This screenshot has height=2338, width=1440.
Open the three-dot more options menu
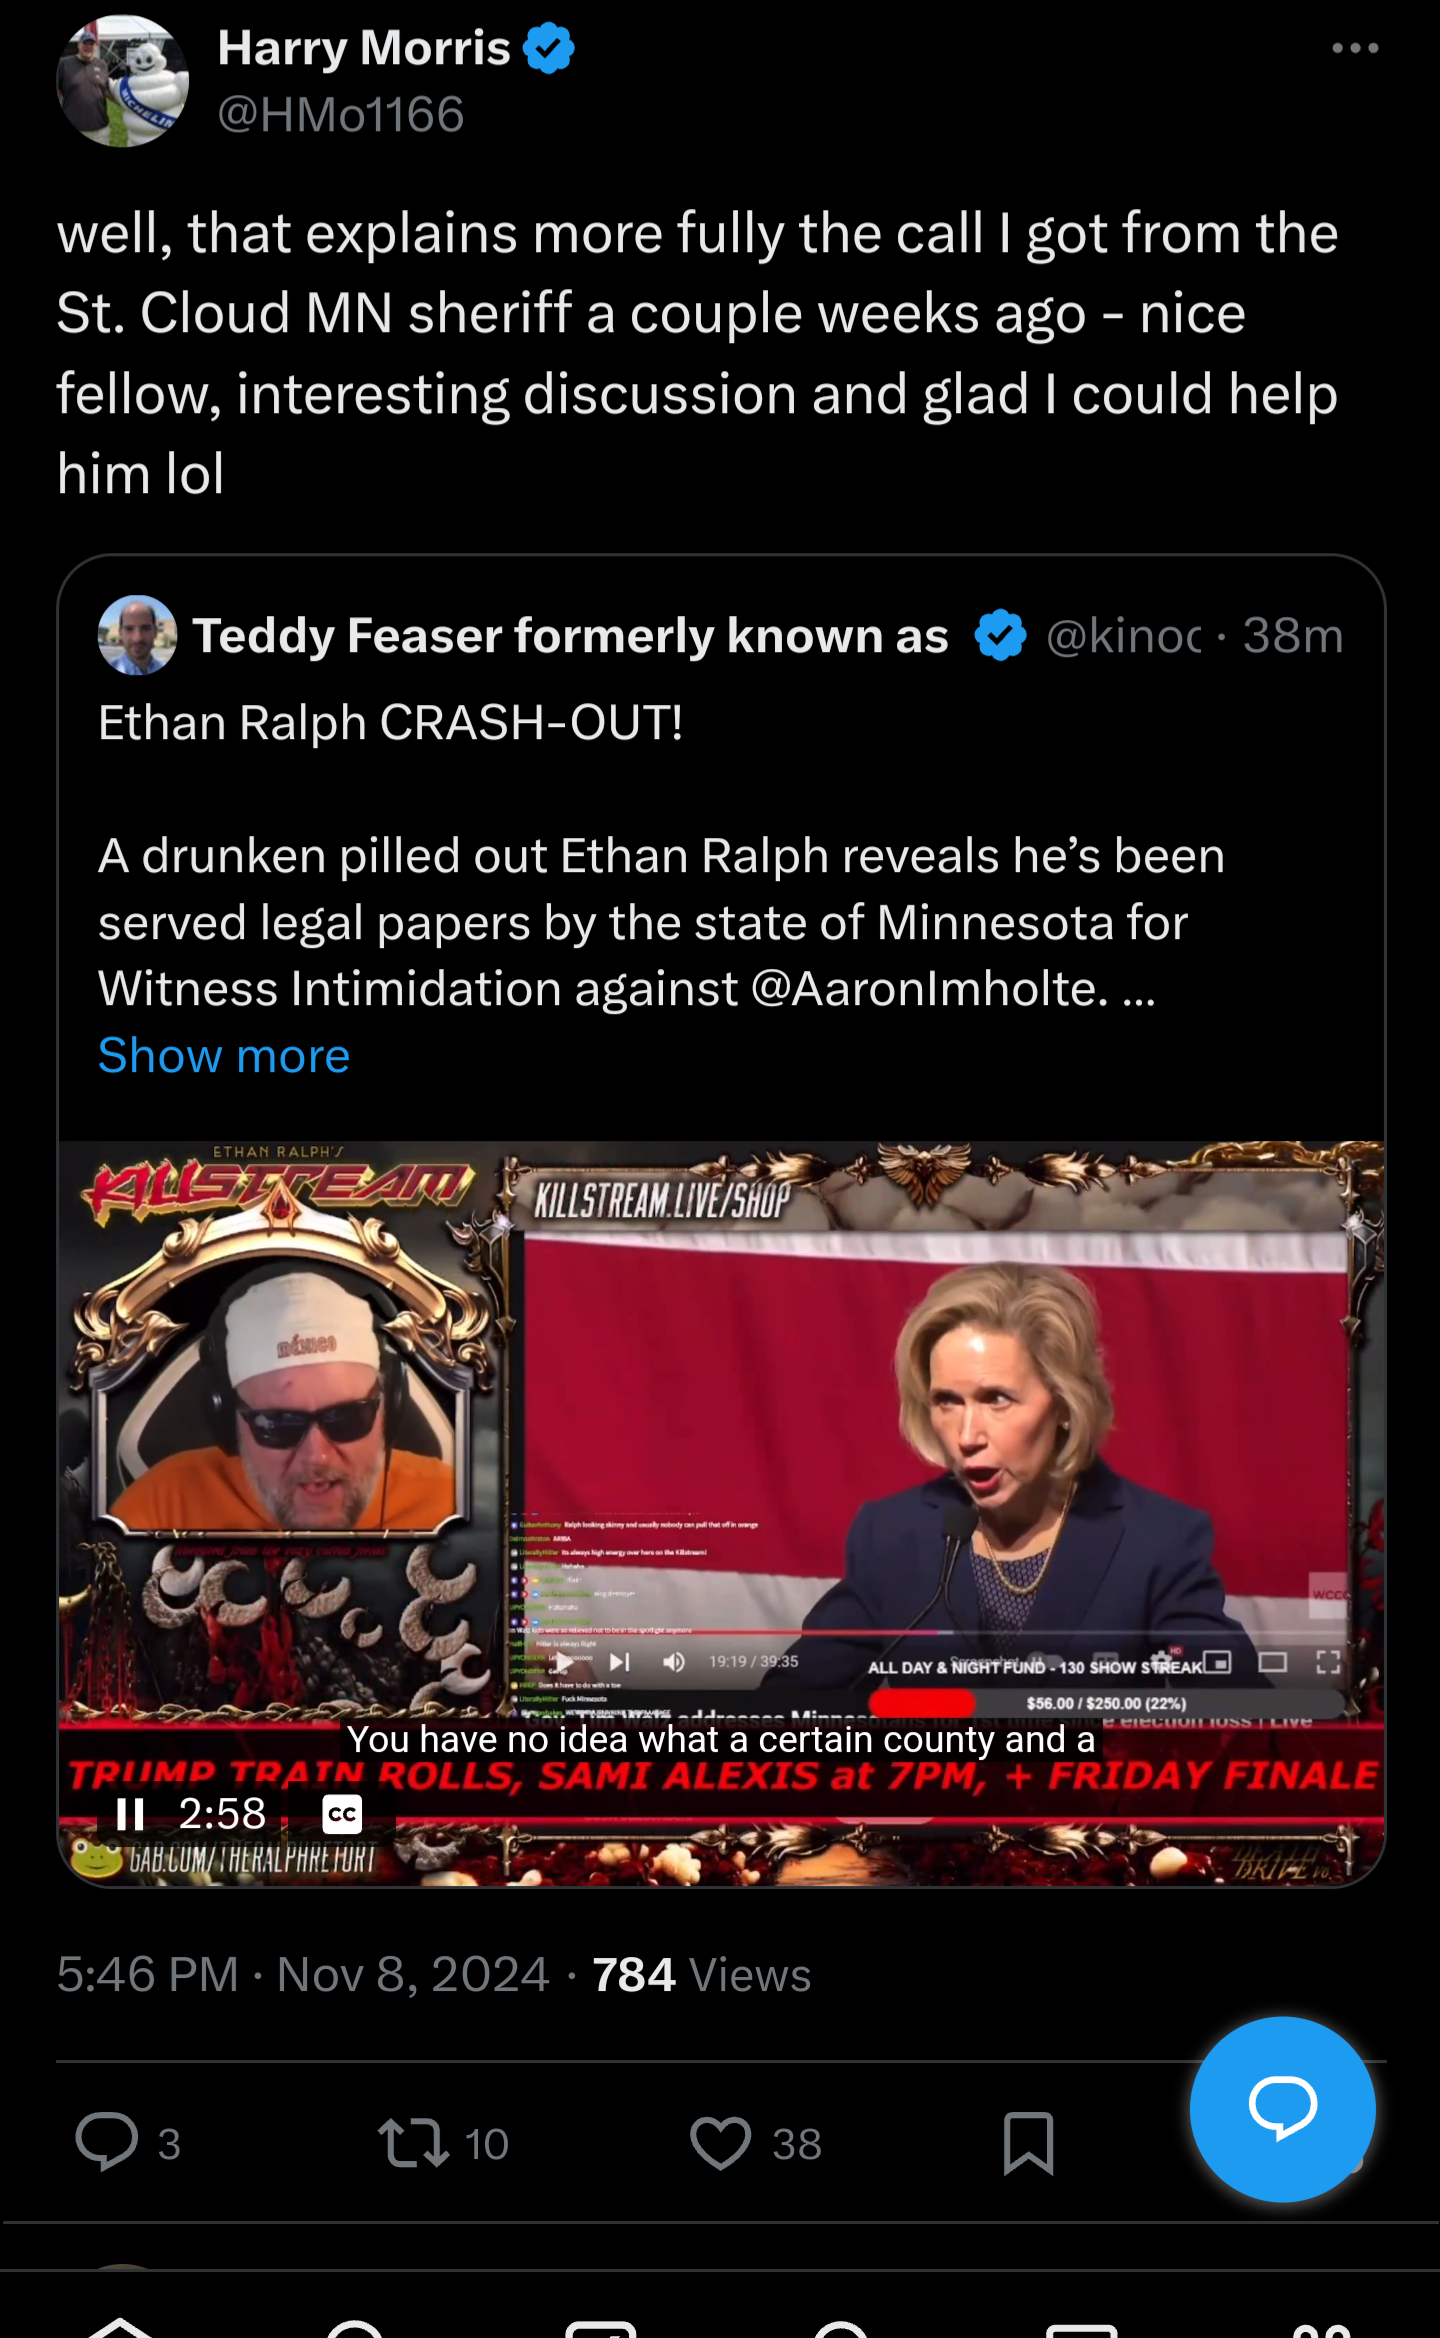[x=1355, y=48]
